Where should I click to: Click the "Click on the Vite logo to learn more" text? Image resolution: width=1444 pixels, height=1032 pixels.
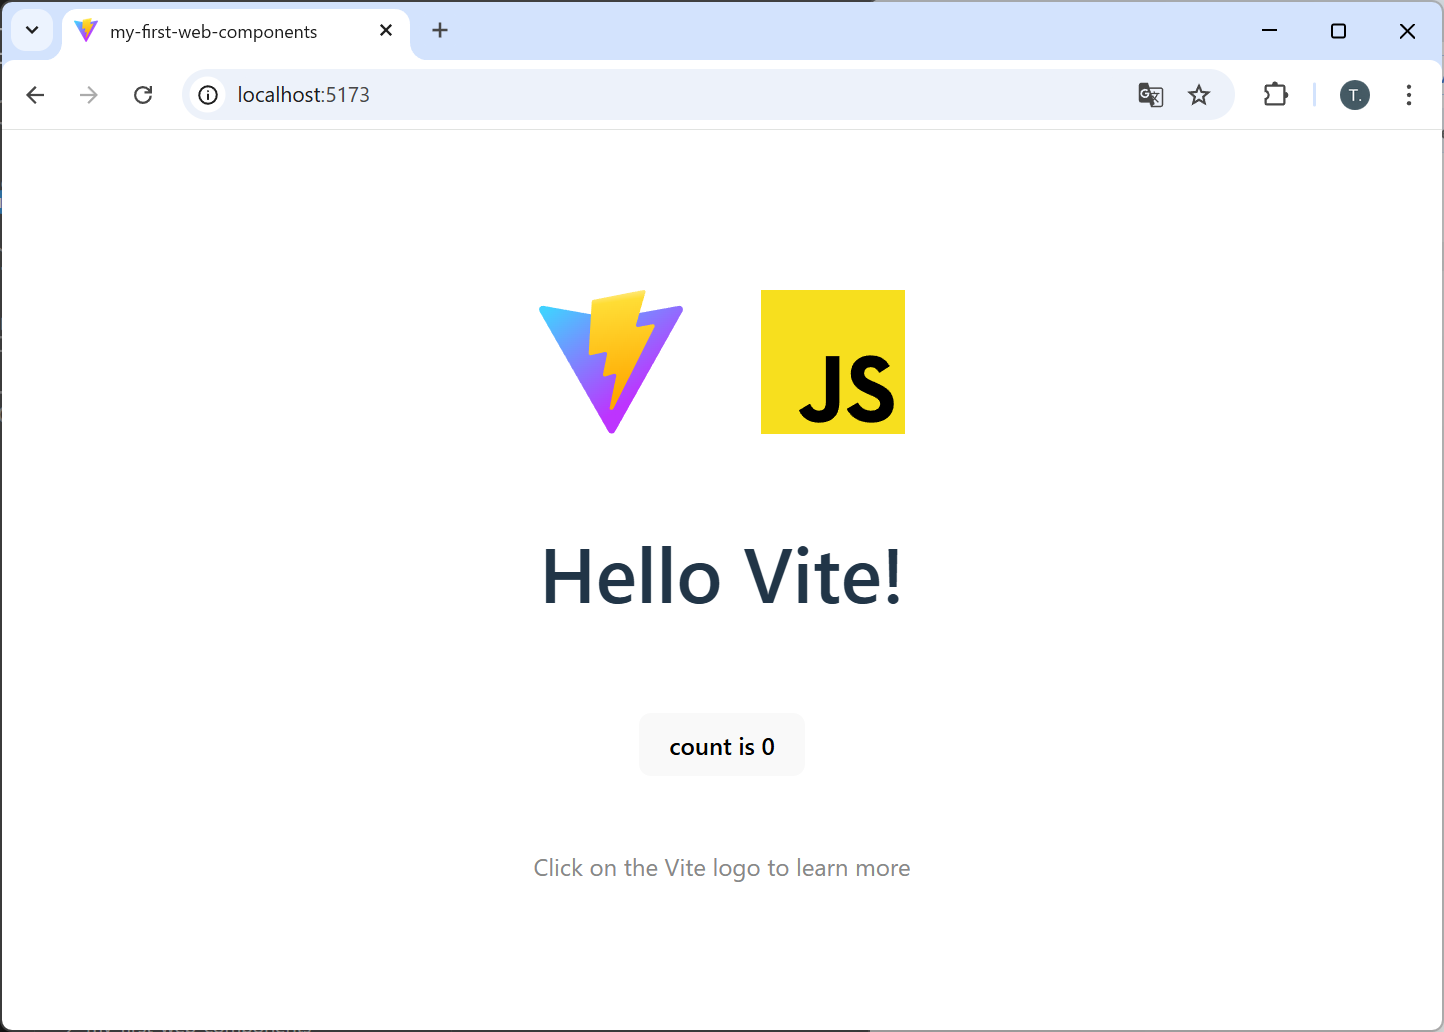(722, 868)
